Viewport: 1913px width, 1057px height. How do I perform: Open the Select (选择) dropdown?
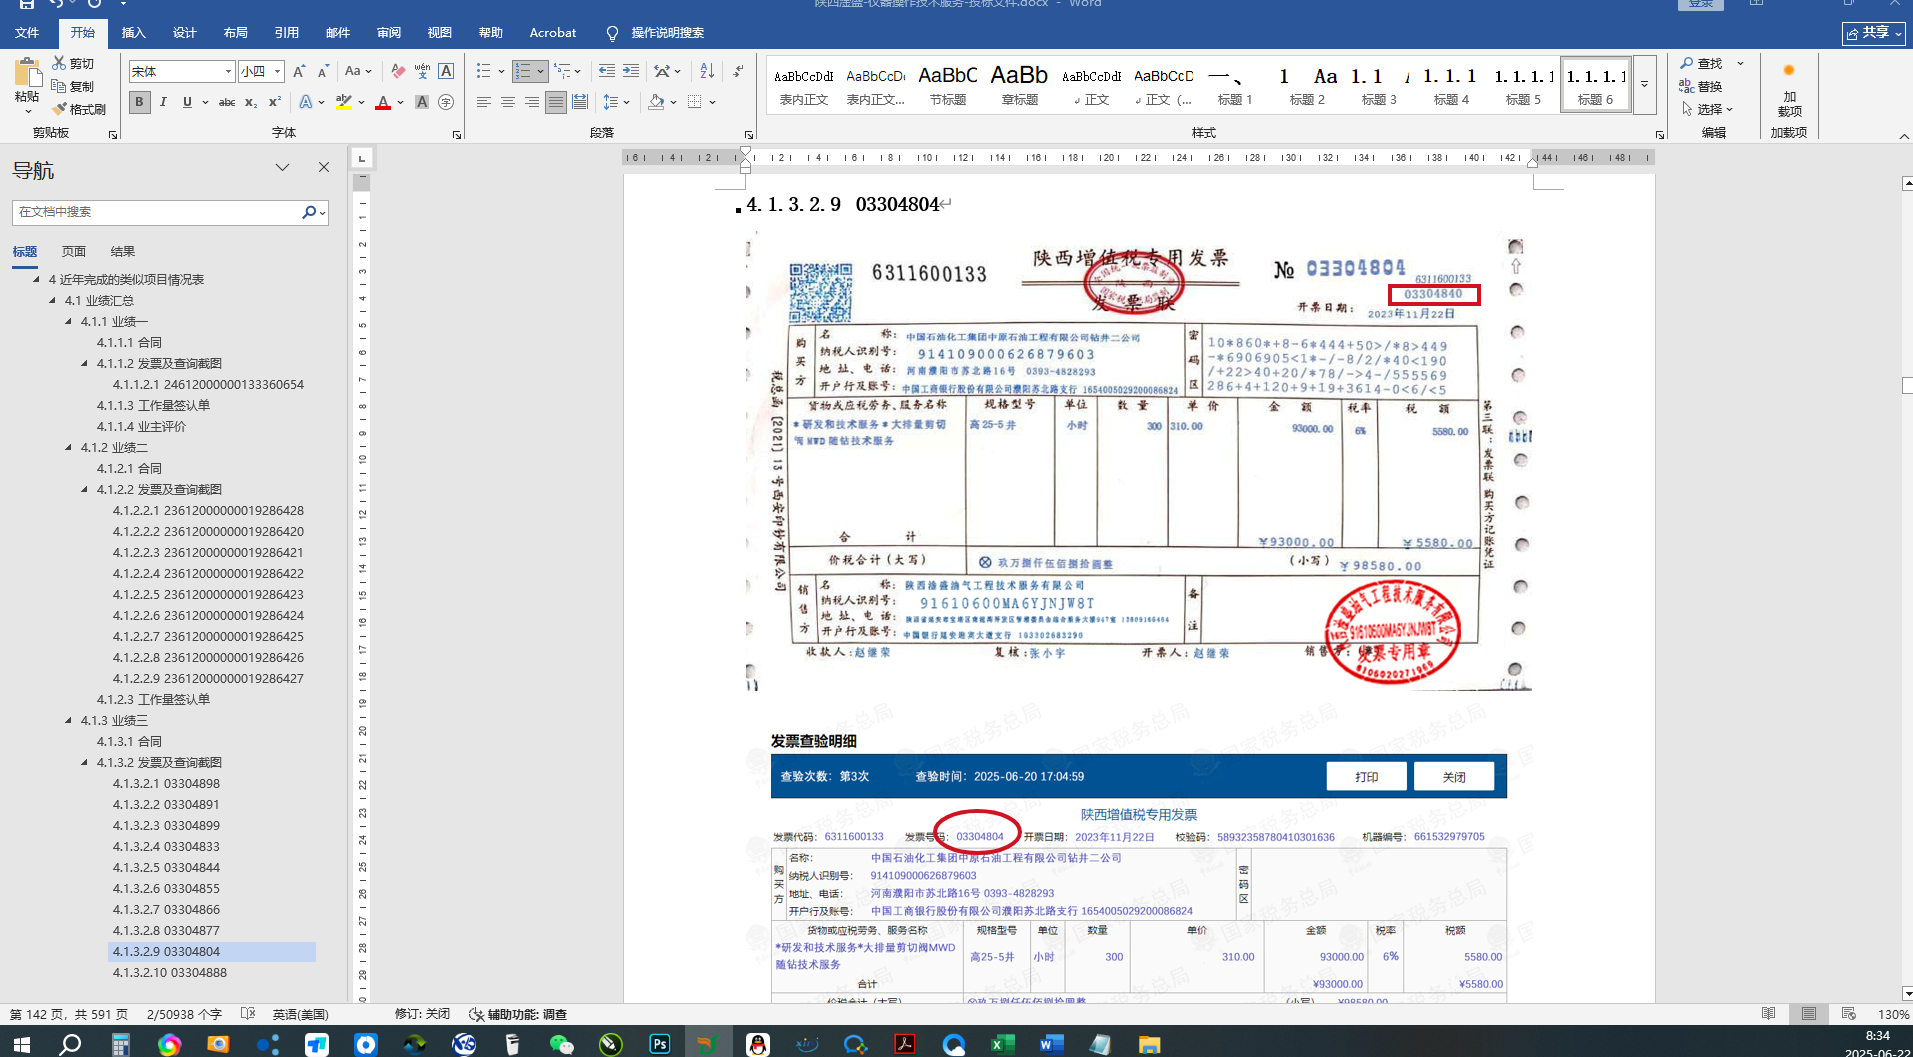(1708, 109)
